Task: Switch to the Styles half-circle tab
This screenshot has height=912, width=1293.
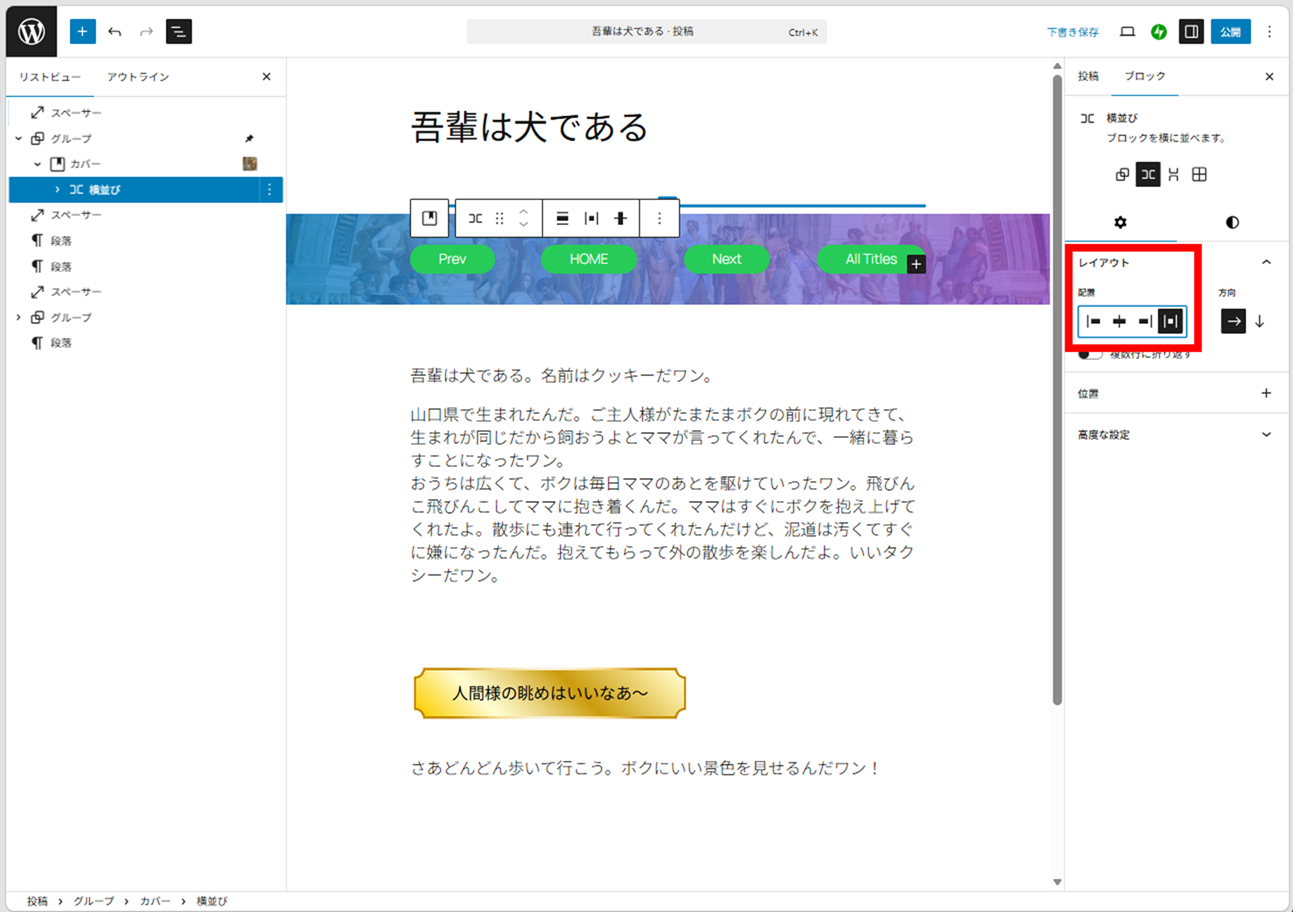Action: tap(1231, 222)
